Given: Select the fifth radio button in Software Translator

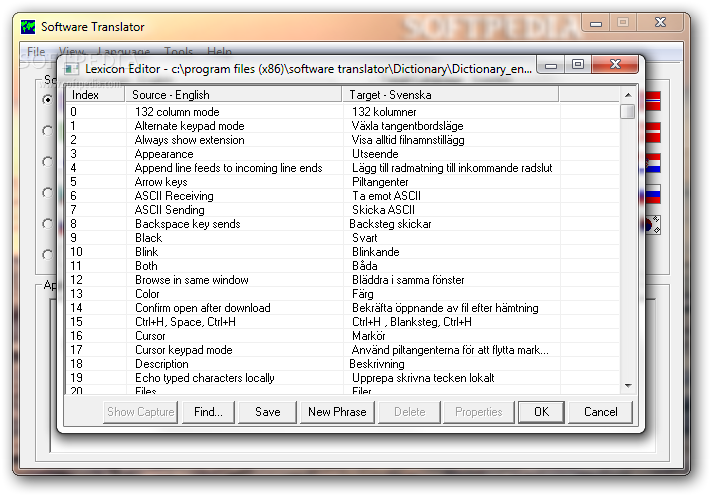Looking at the screenshot, I should click(47, 224).
